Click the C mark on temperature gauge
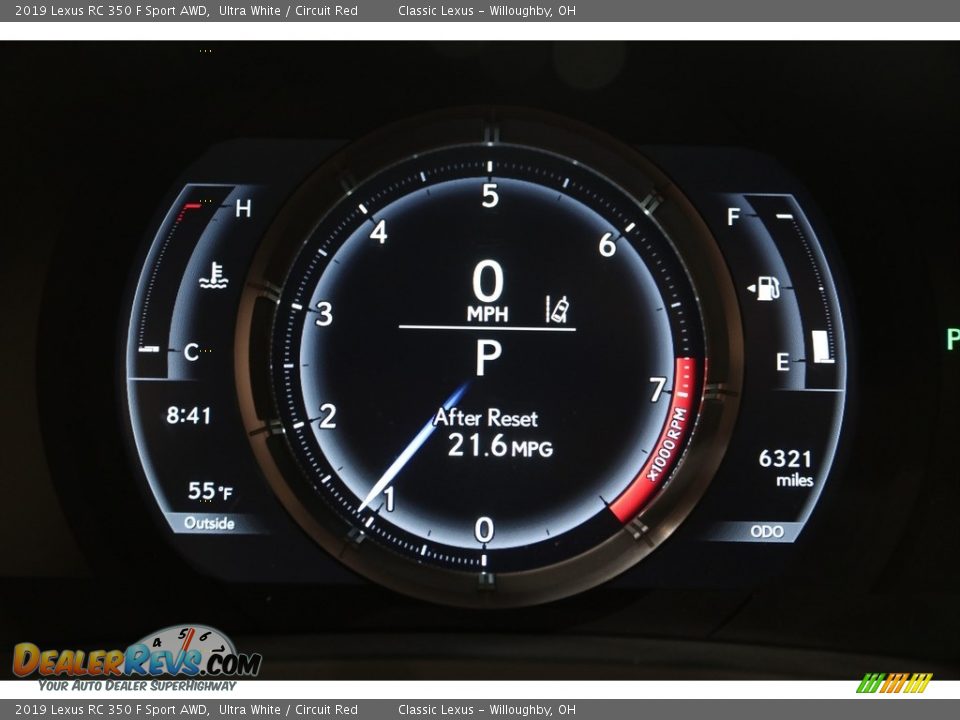The image size is (960, 720). coord(191,352)
